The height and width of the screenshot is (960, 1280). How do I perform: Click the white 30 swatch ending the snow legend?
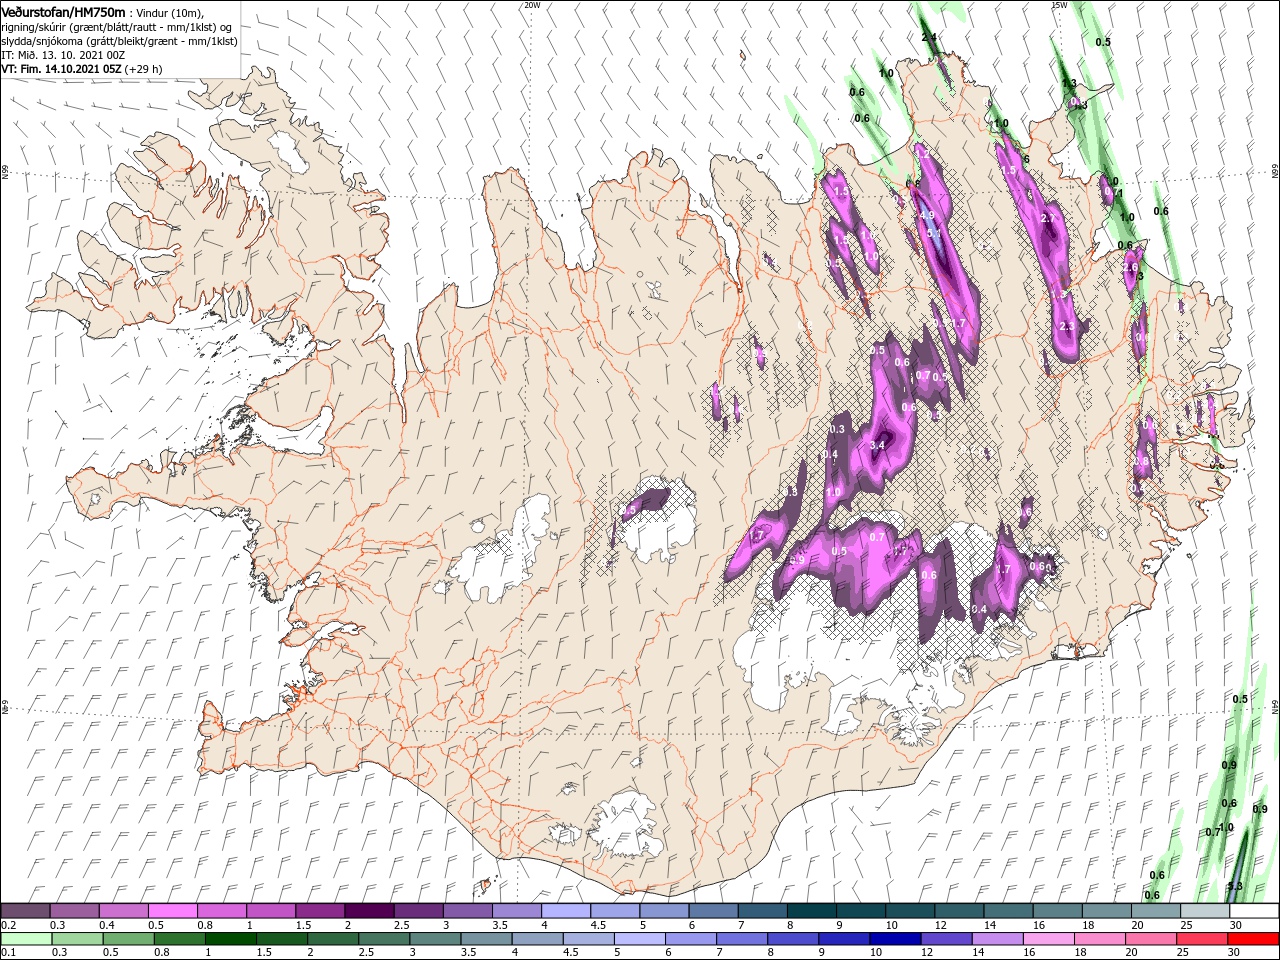pyautogui.click(x=1254, y=911)
